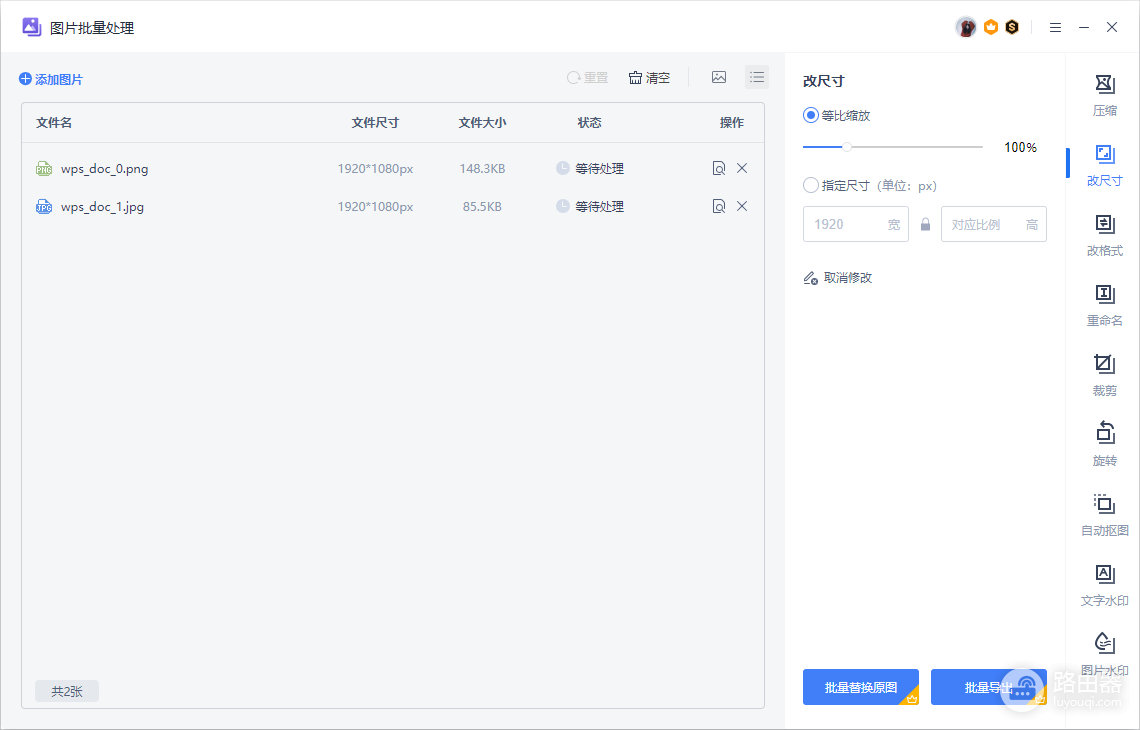The image size is (1140, 730).
Task: Click 添加图片 to add images
Action: tap(51, 79)
